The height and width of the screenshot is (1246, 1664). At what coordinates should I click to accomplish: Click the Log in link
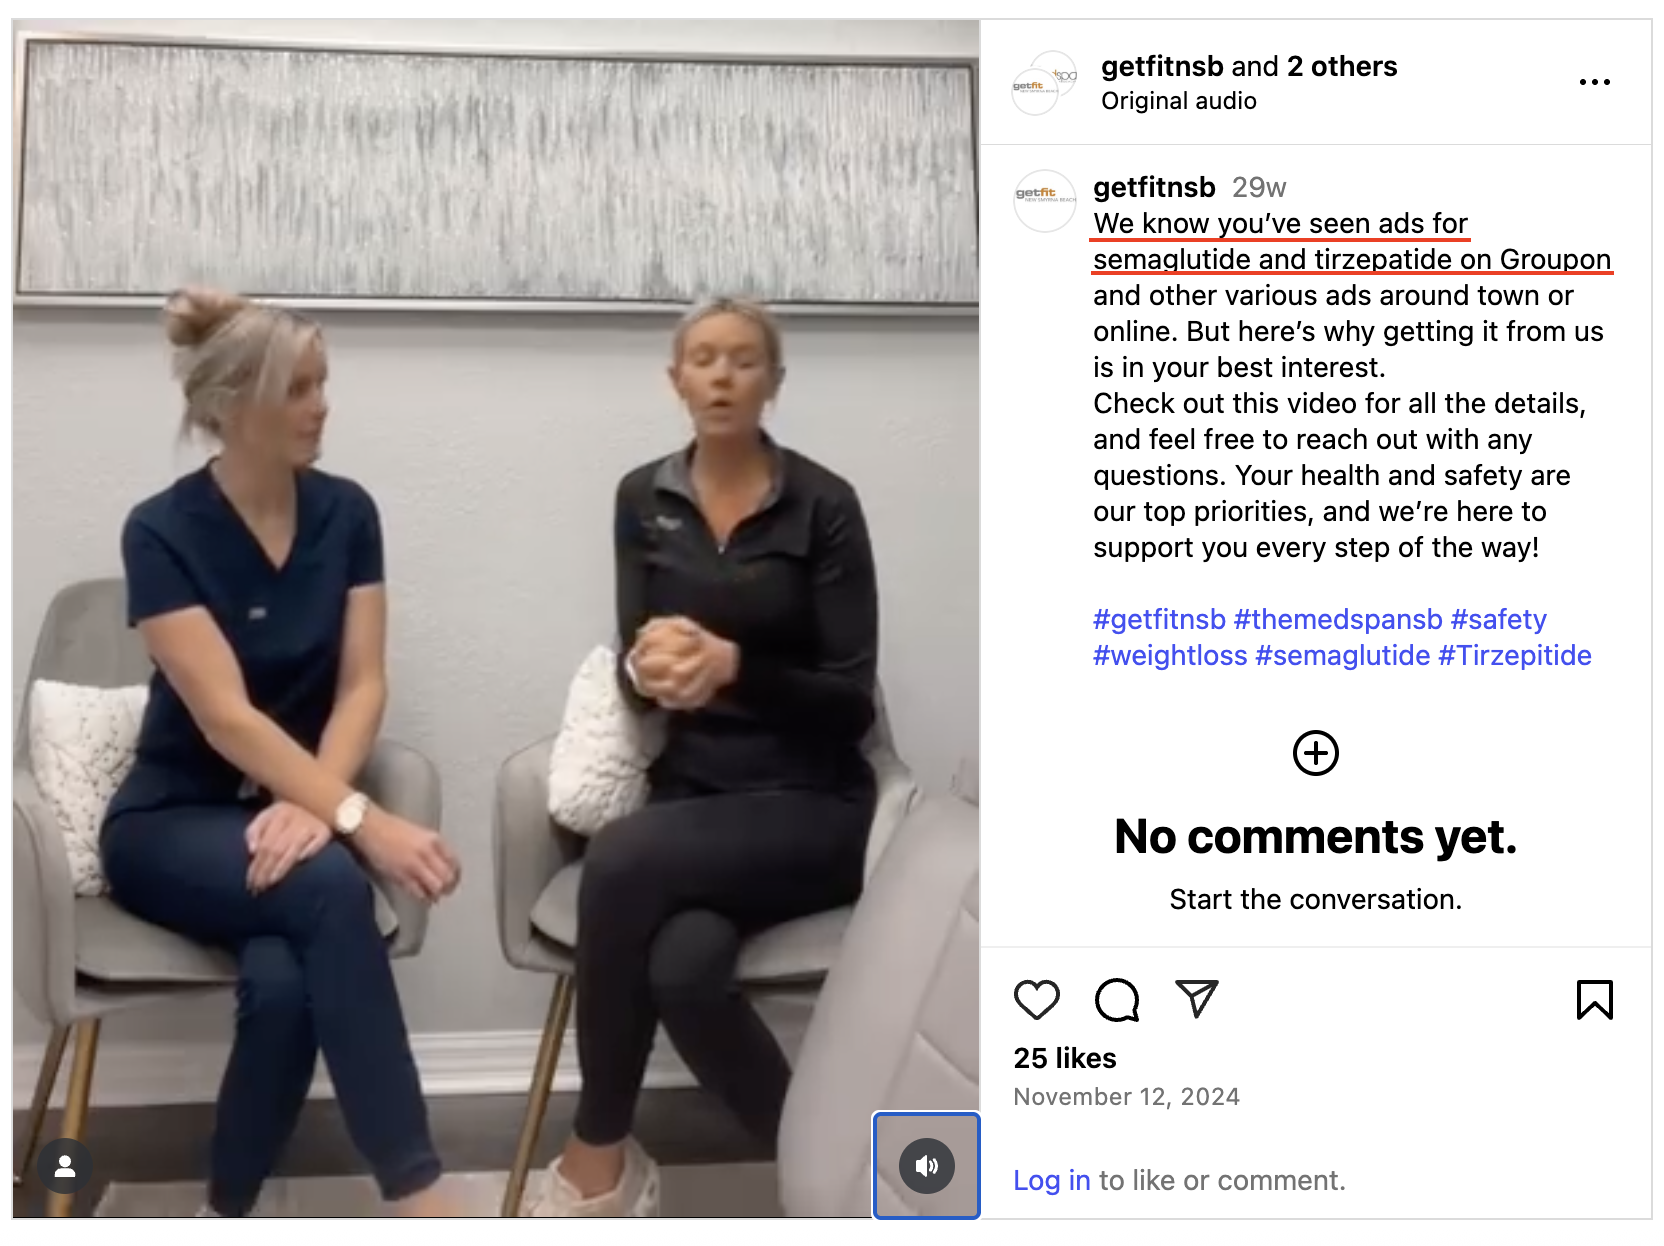pyautogui.click(x=1052, y=1180)
